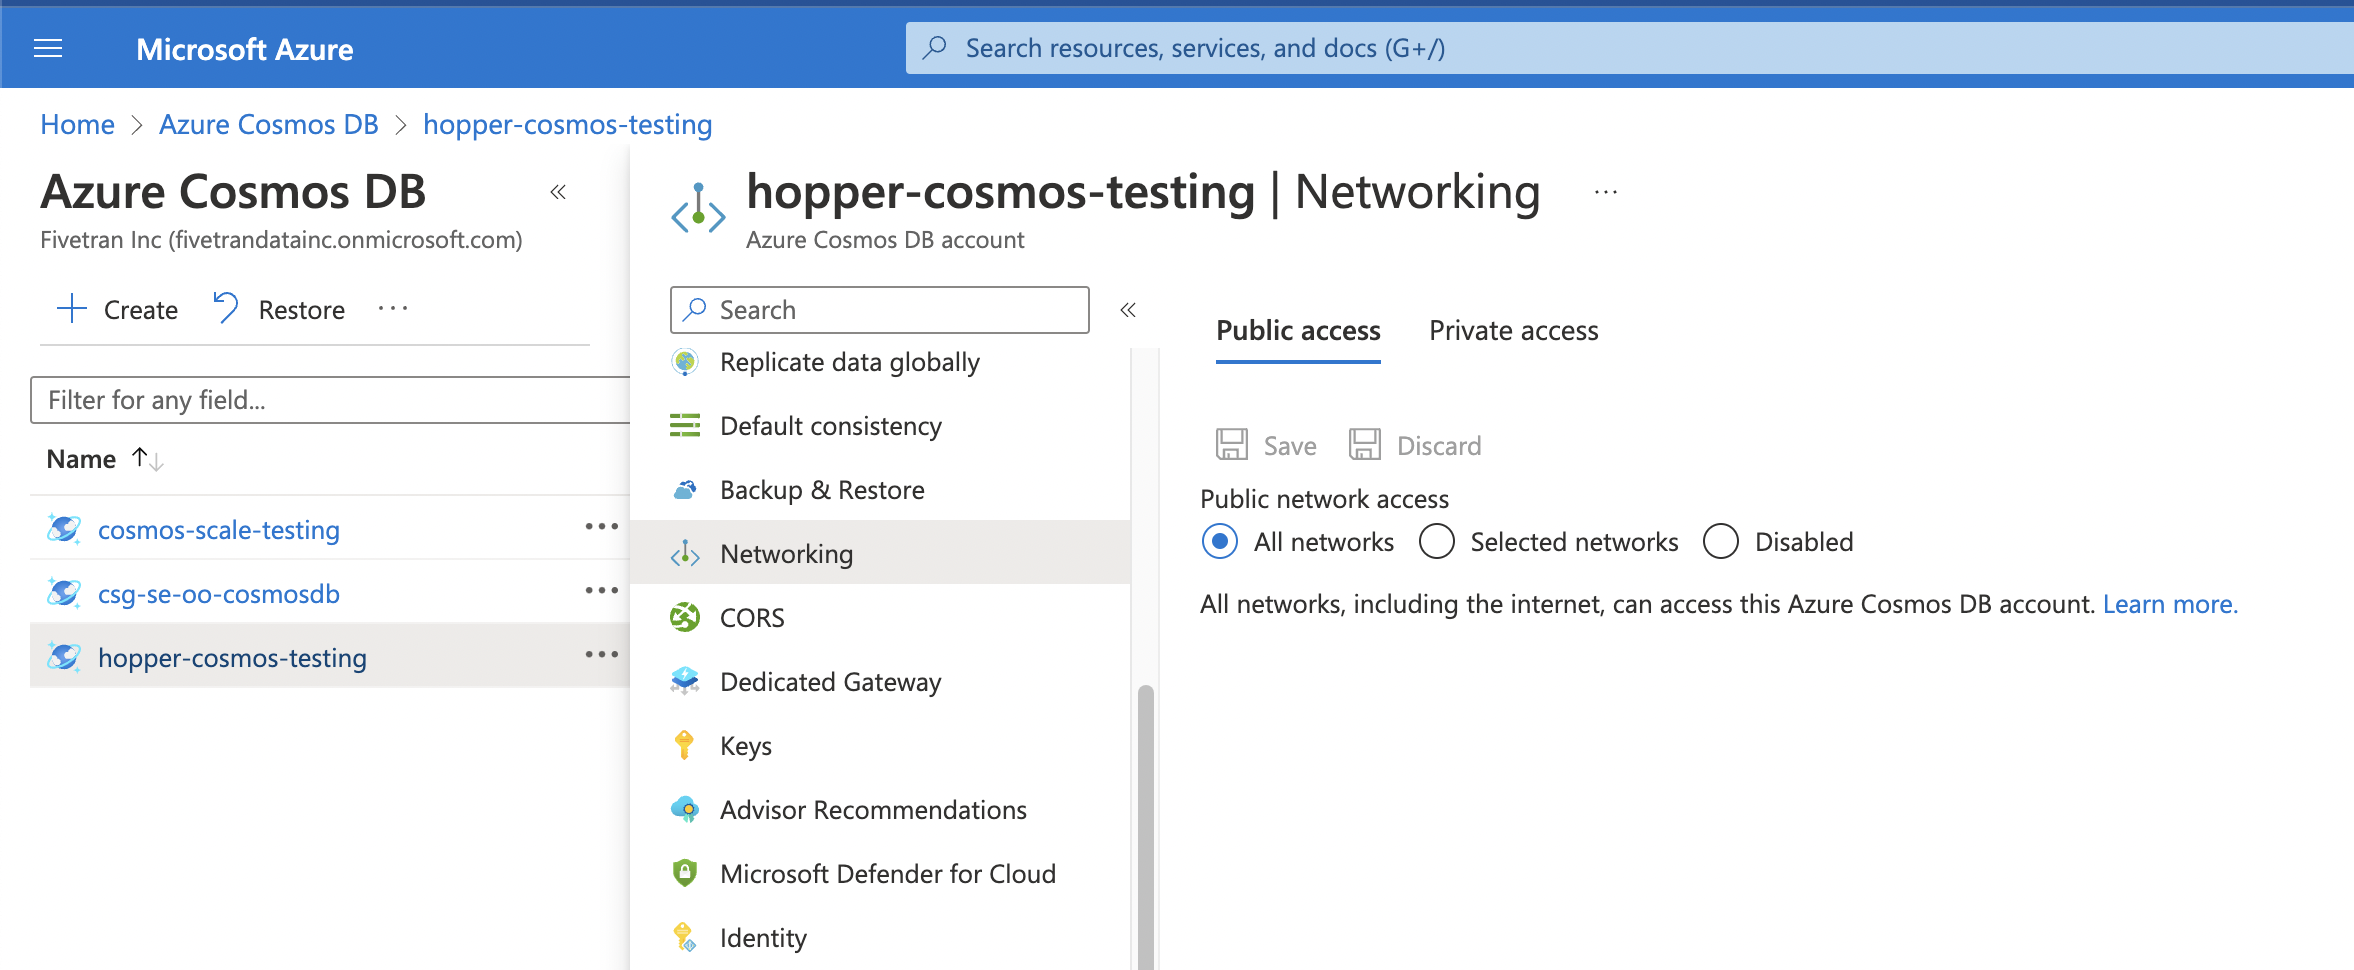Screen dimensions: 2354x970
Task: Click the cosmos-scale-testing database icon
Action: click(64, 529)
